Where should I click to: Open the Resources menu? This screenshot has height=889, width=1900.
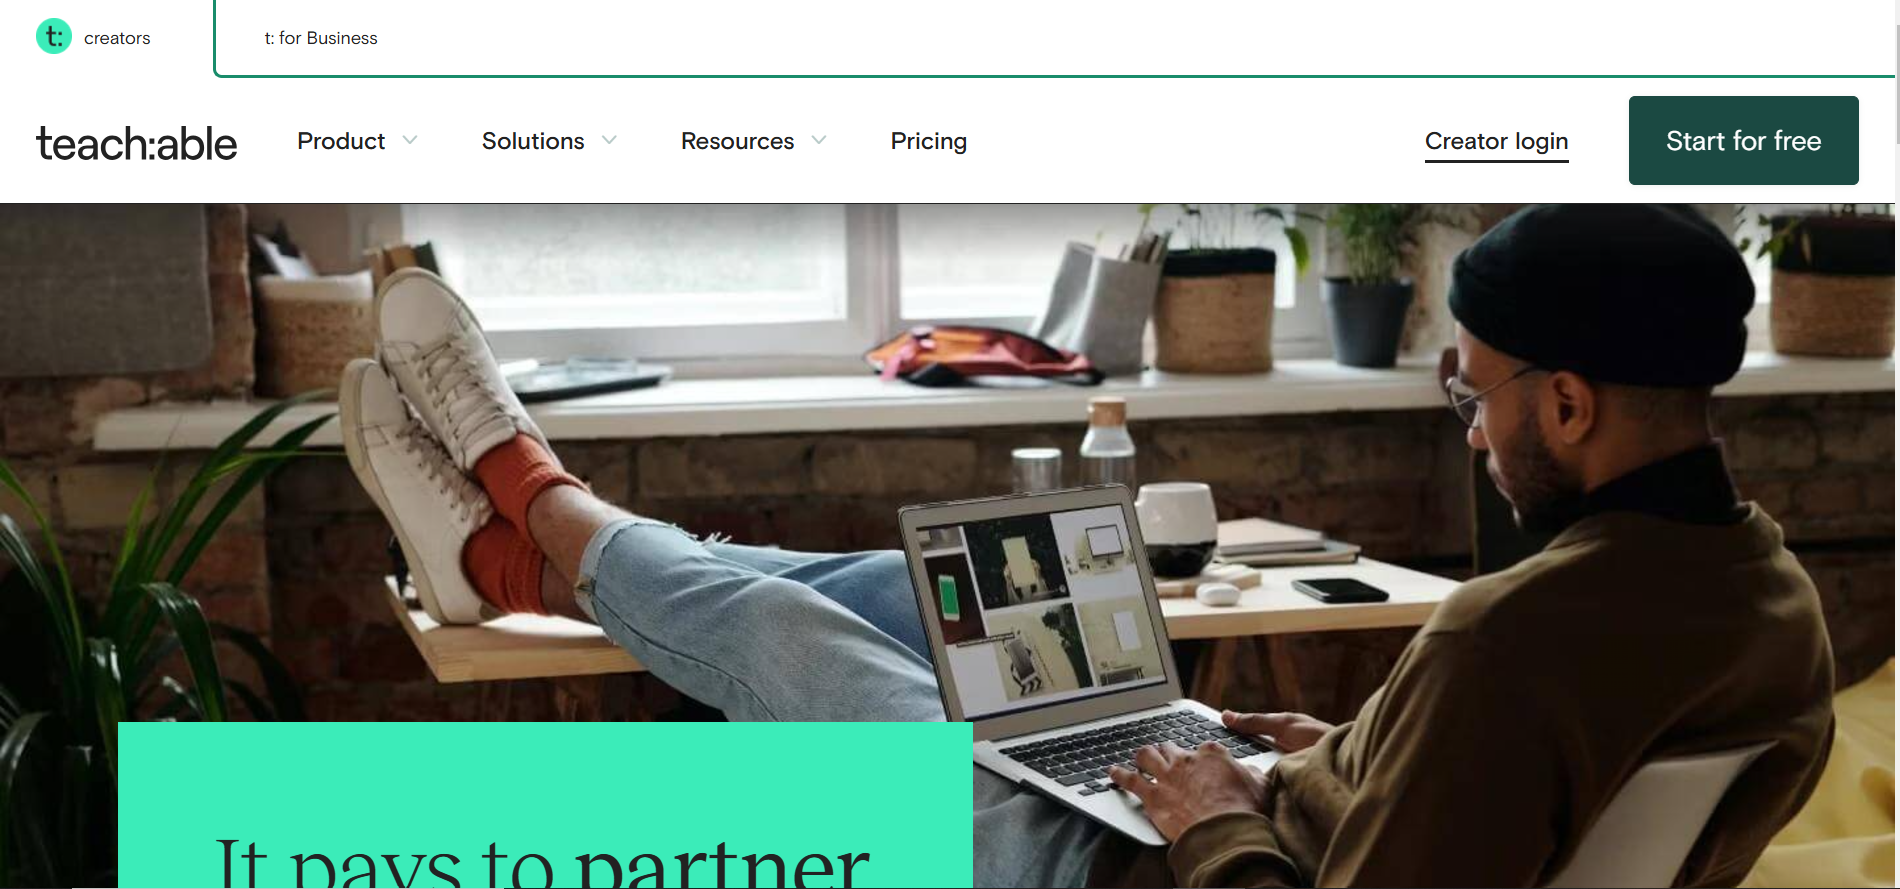click(738, 141)
